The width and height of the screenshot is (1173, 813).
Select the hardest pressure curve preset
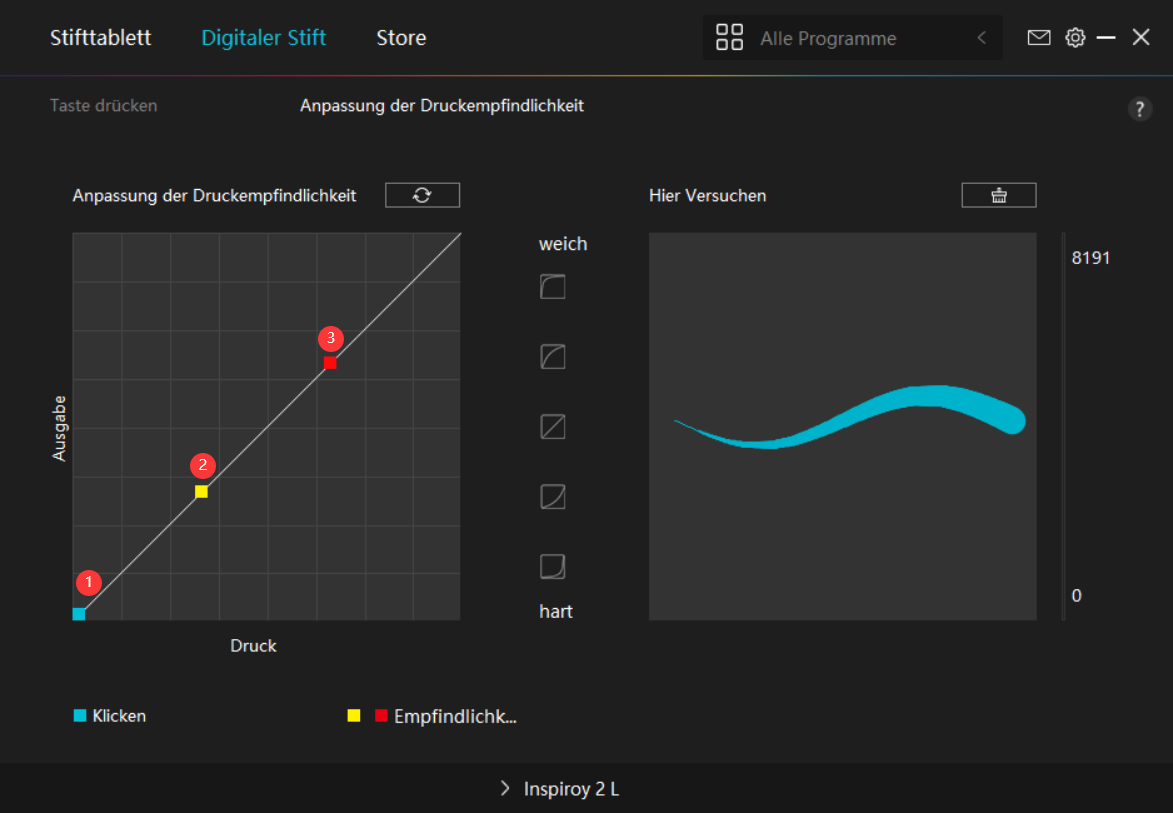pyautogui.click(x=553, y=567)
